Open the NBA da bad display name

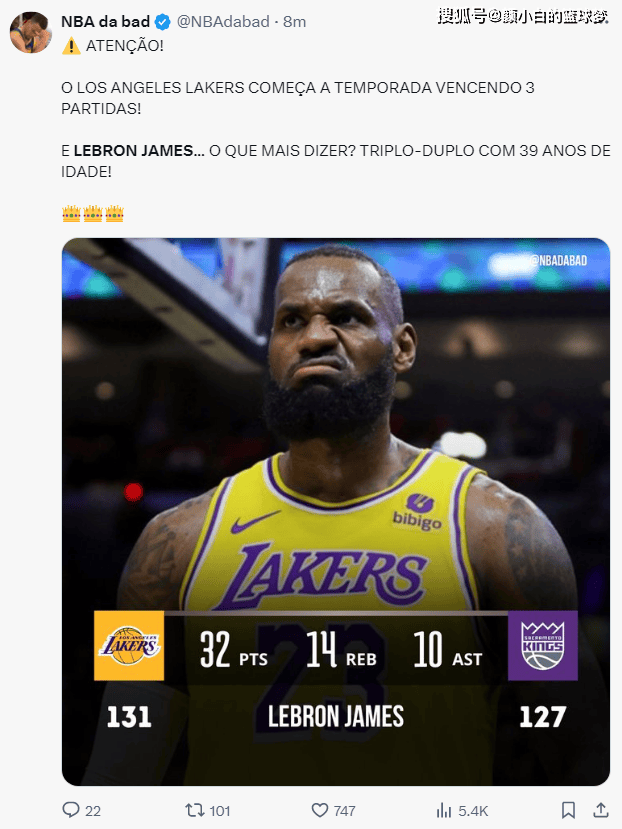point(105,22)
